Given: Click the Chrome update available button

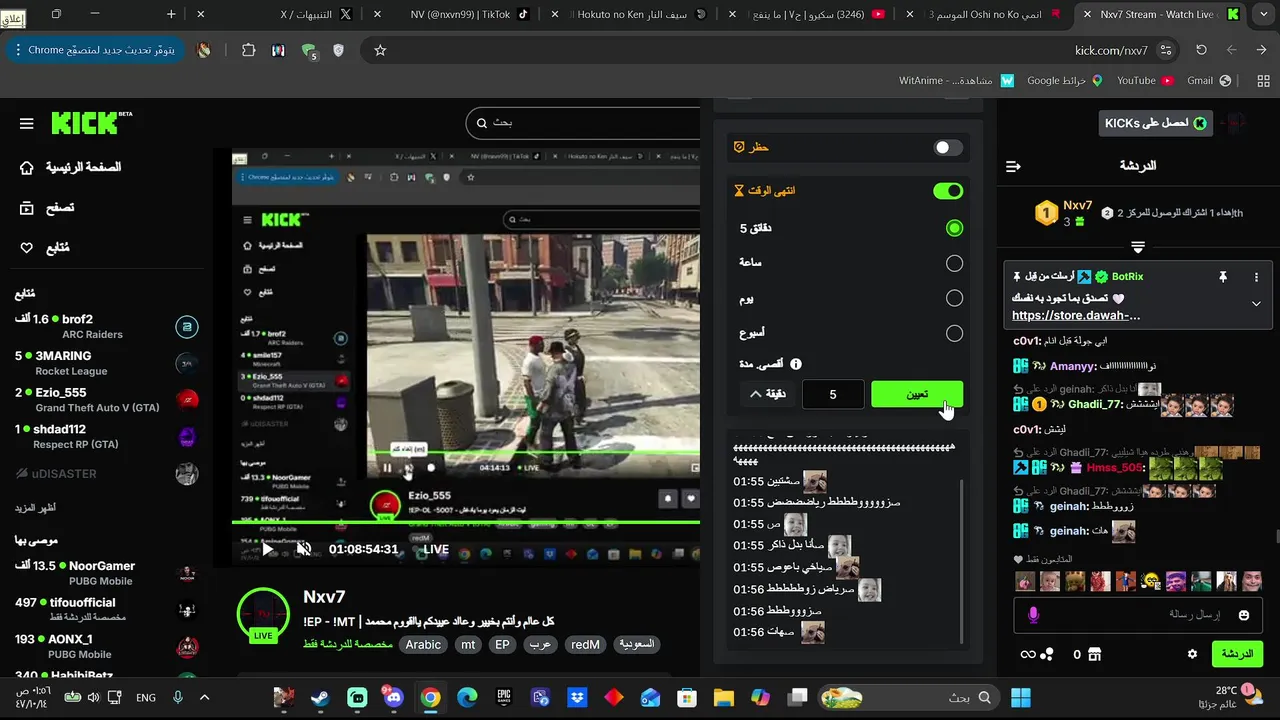Looking at the screenshot, I should (94, 50).
